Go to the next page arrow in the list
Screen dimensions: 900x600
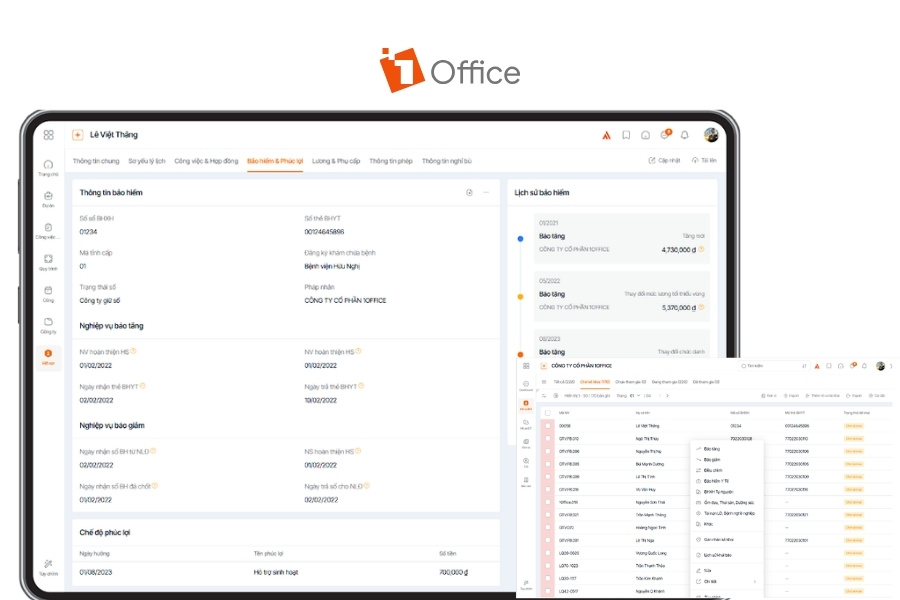click(x=667, y=396)
